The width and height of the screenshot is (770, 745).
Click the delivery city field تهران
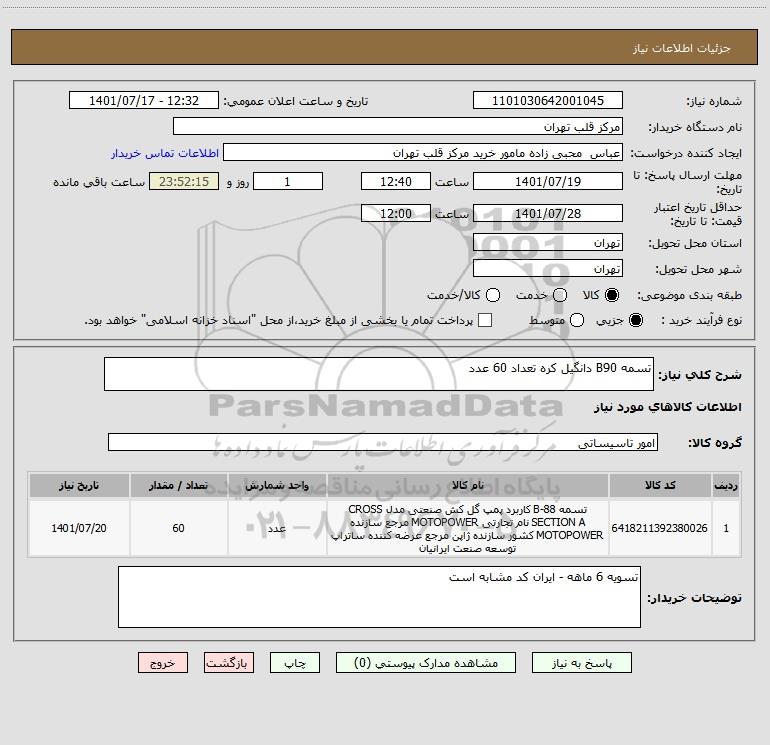tap(548, 268)
